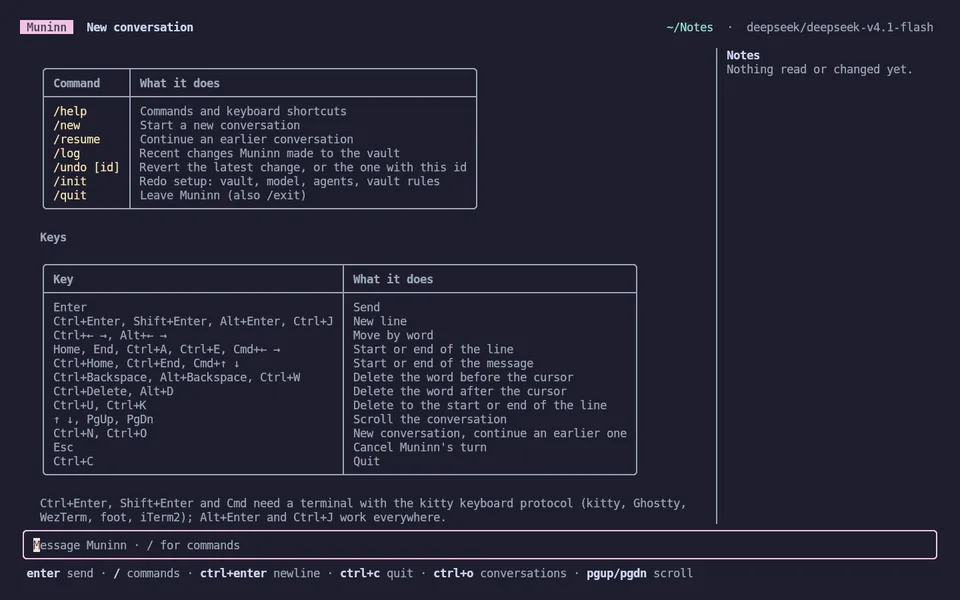The width and height of the screenshot is (960, 600).
Task: Click 'Recent changes Muninn made to the vault'
Action: 269,153
